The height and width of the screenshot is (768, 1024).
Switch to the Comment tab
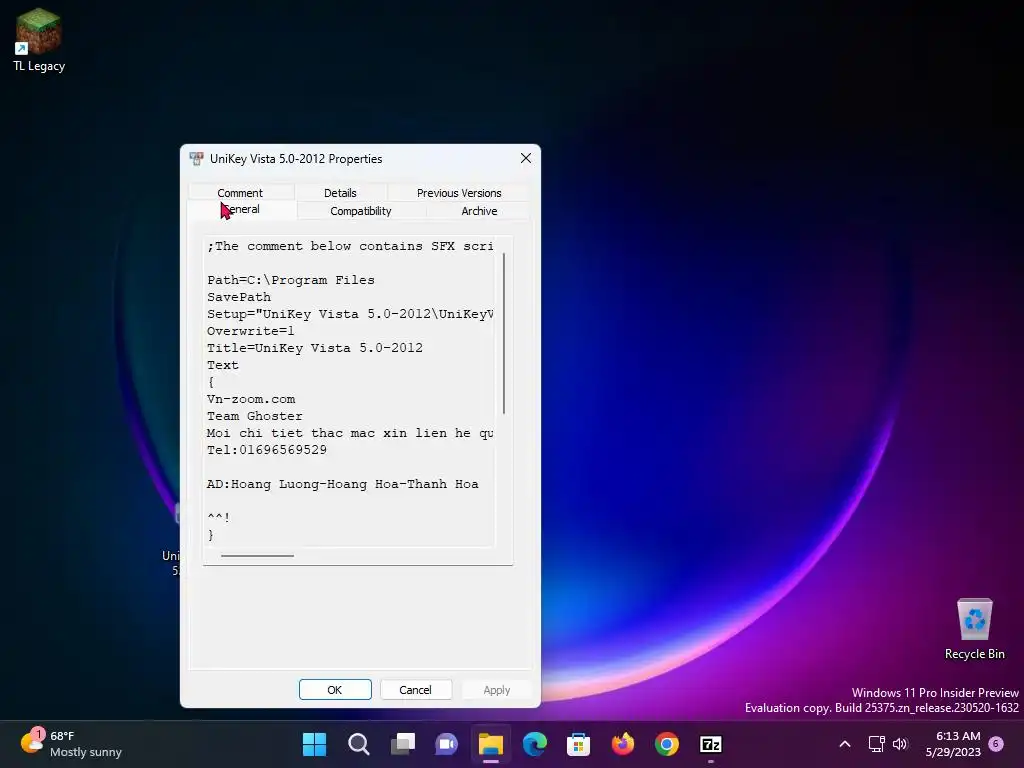[240, 193]
